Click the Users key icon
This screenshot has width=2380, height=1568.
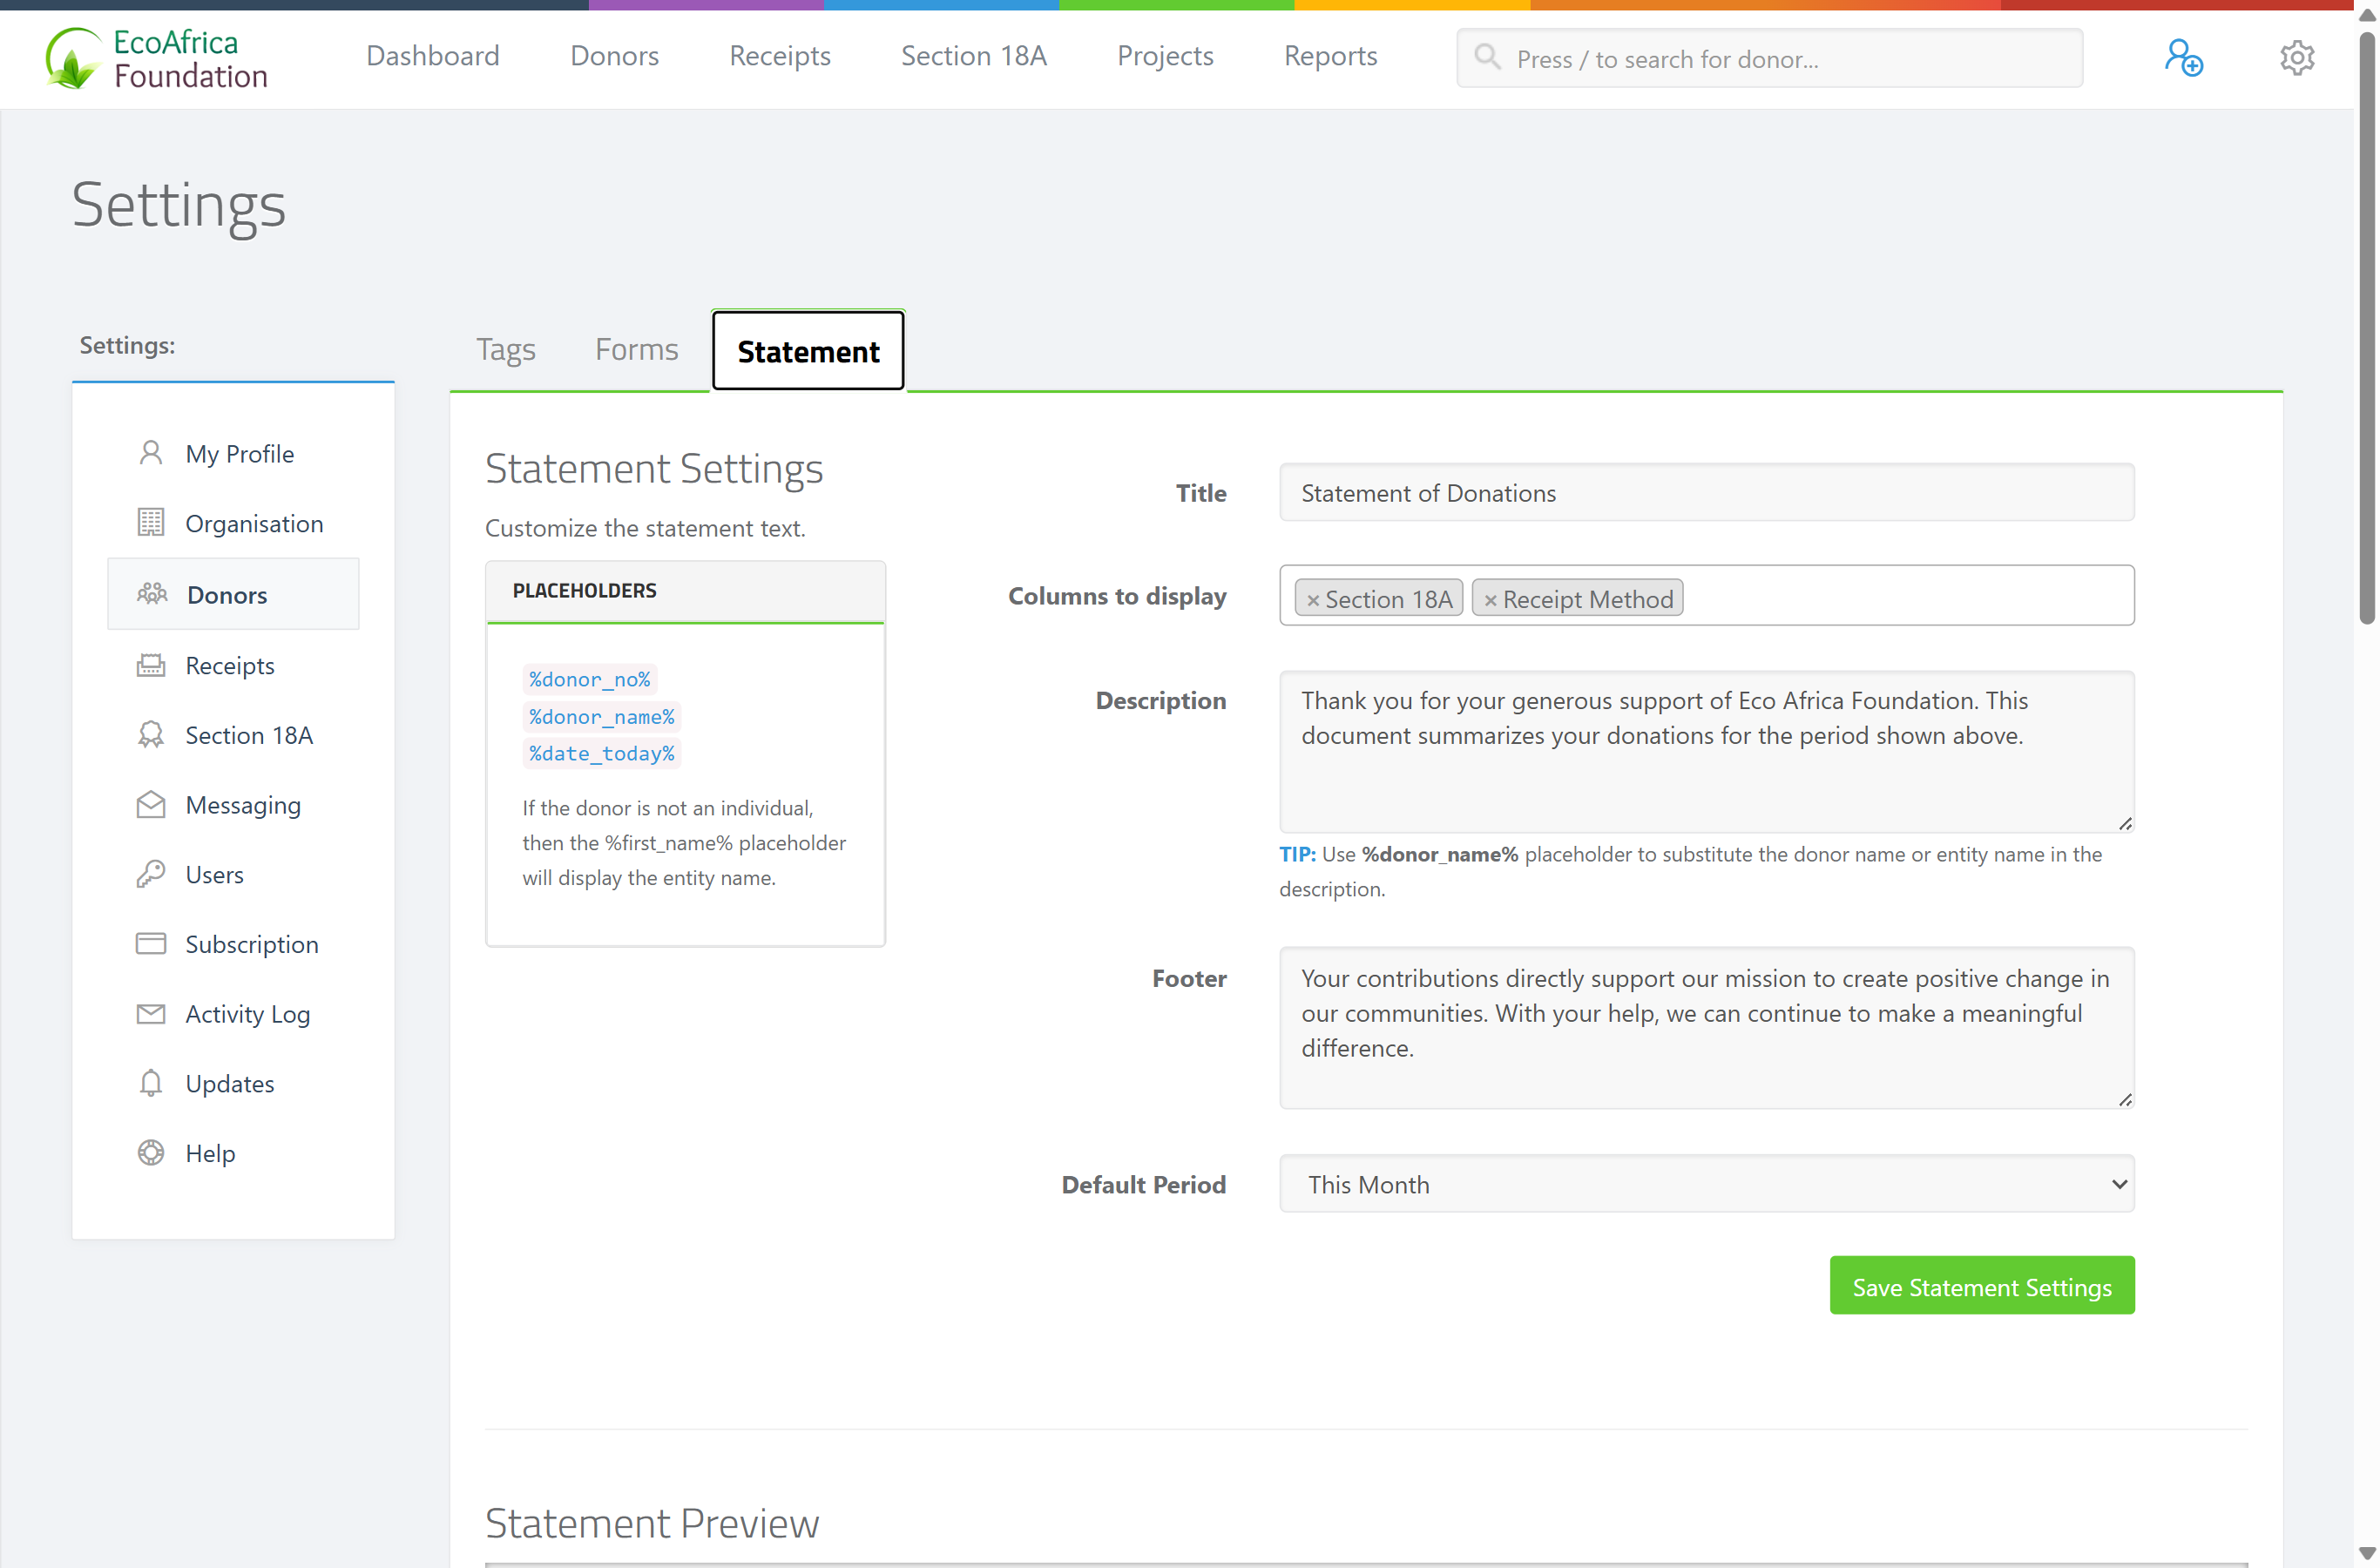click(151, 874)
